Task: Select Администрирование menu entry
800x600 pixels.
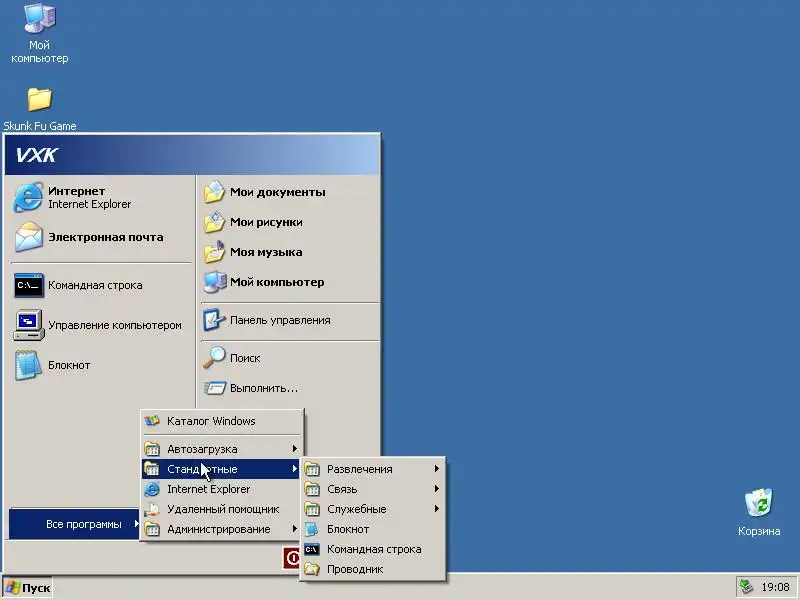Action: coord(222,529)
